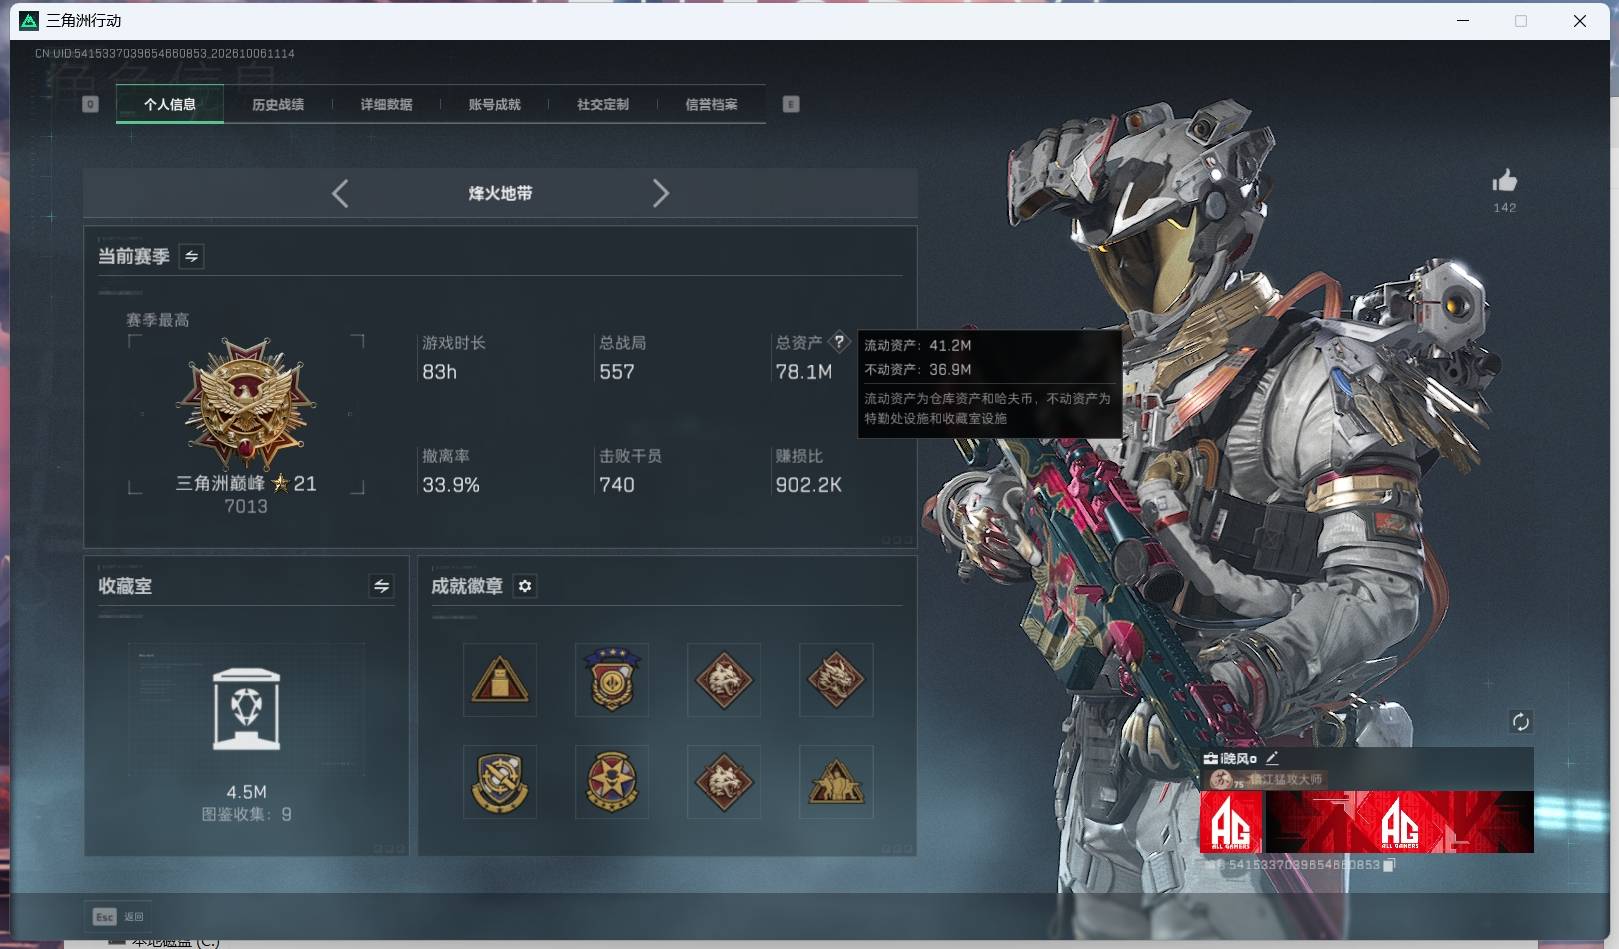Open the 社交定制 tab
This screenshot has height=949, width=1619.
pos(603,104)
